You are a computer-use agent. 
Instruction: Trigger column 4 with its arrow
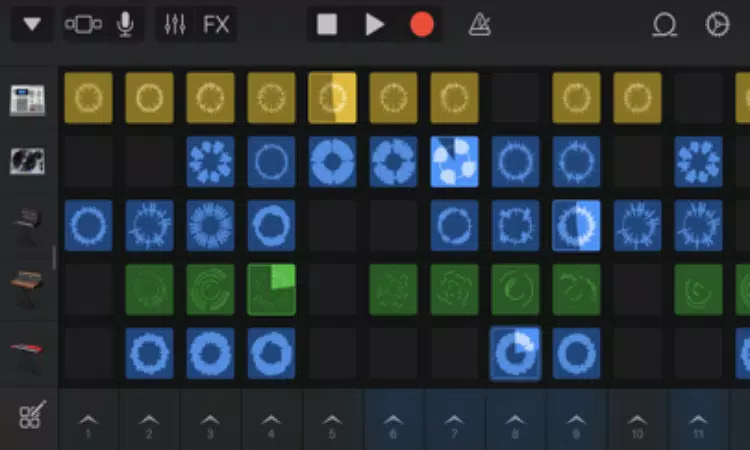[x=271, y=420]
